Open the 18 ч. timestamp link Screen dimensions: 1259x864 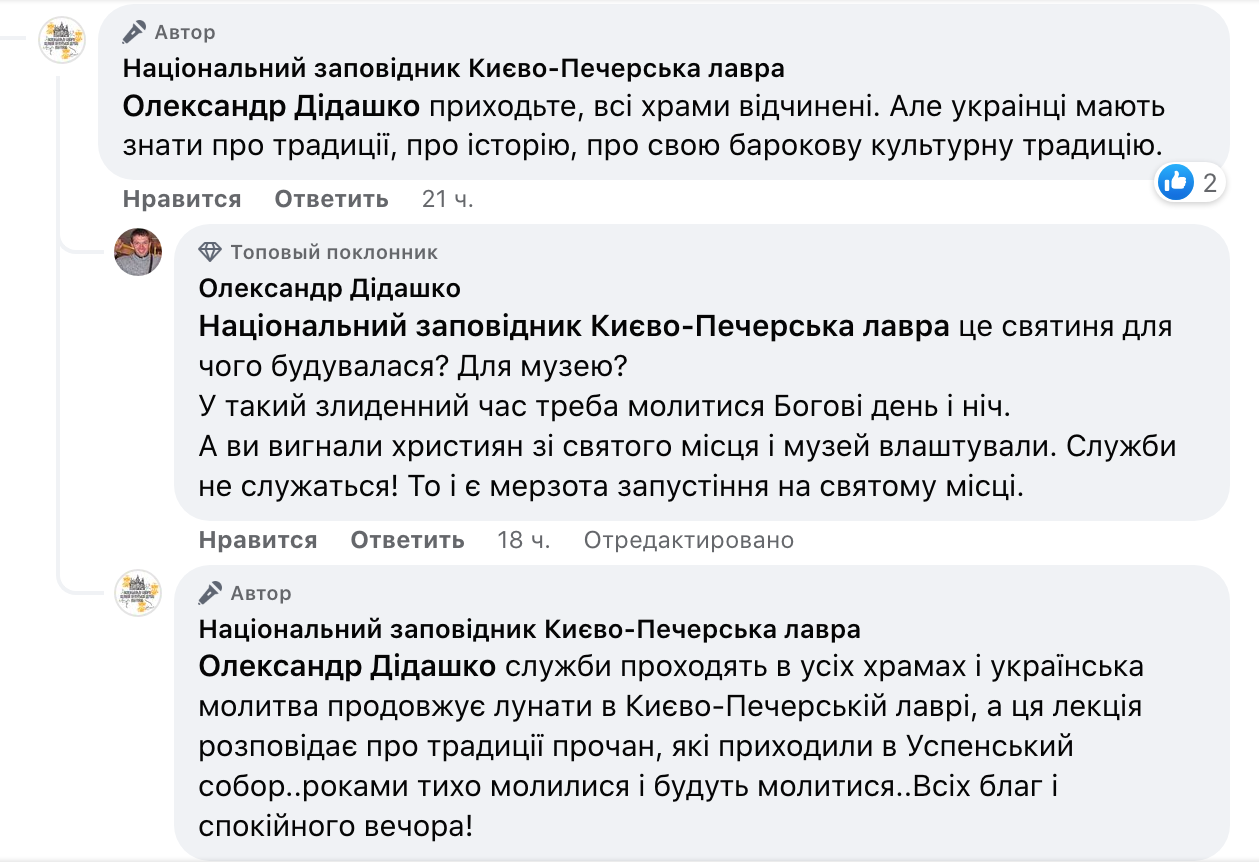pyautogui.click(x=524, y=540)
